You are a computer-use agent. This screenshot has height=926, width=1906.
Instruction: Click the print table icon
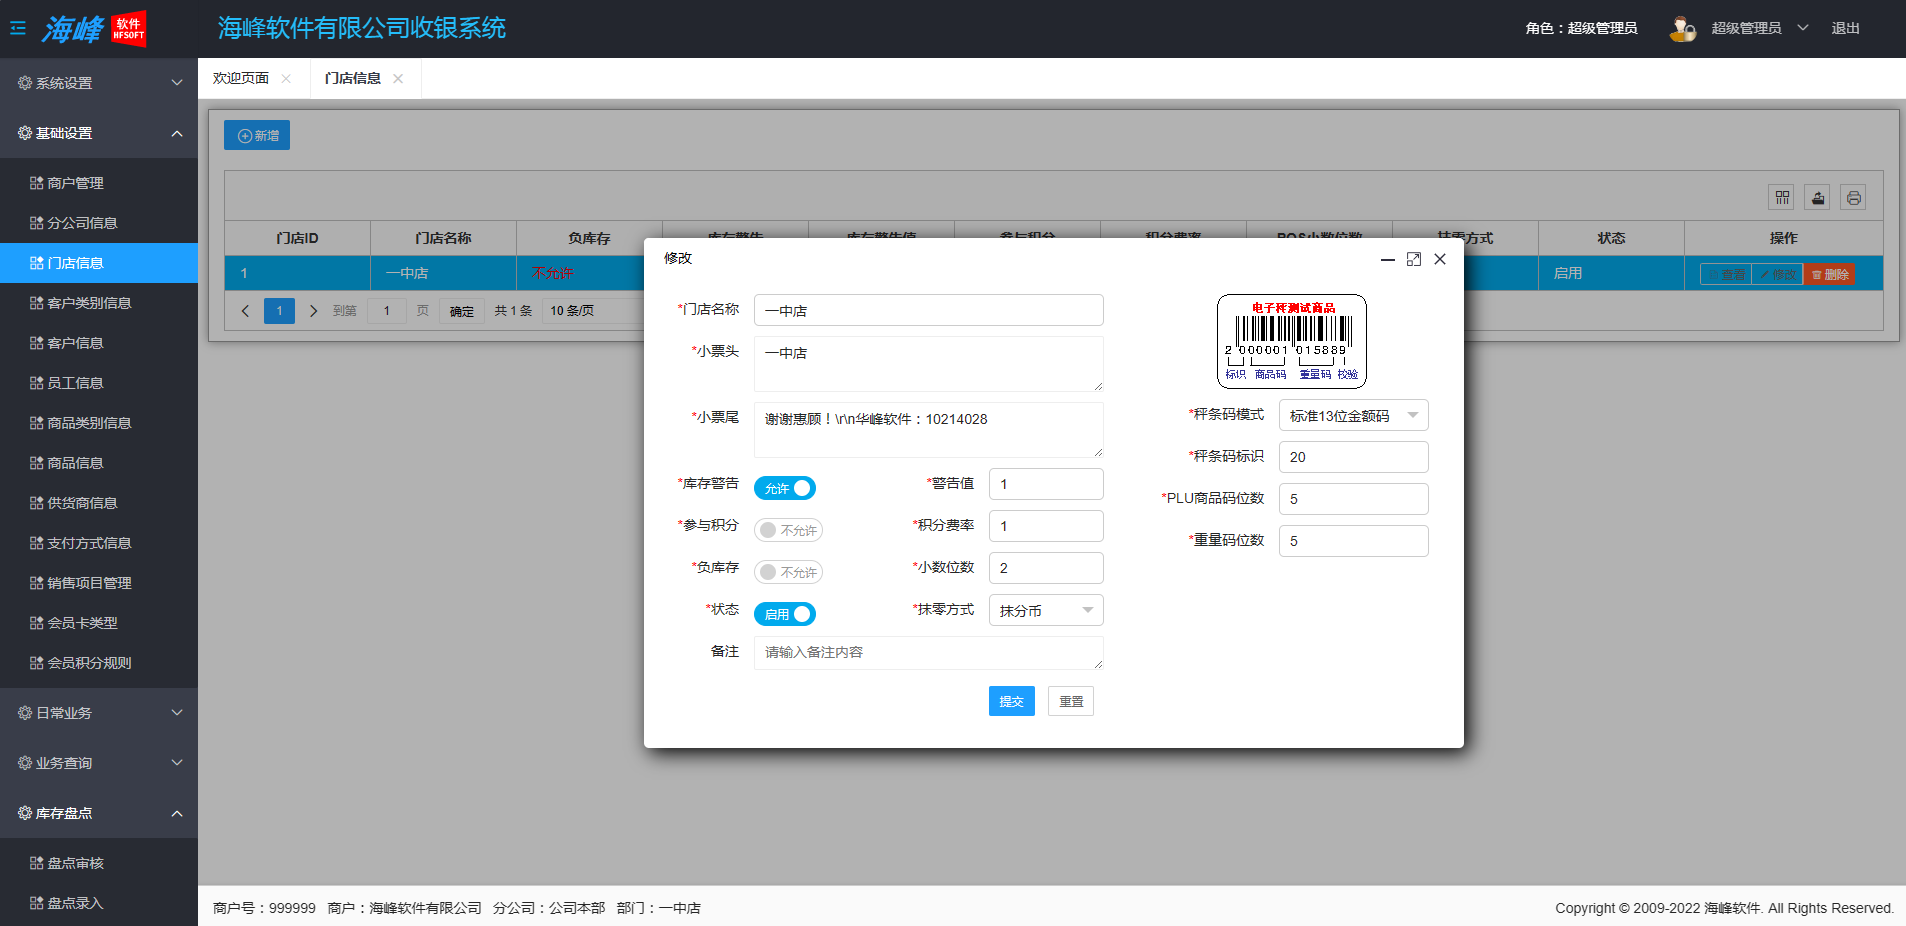(1853, 198)
